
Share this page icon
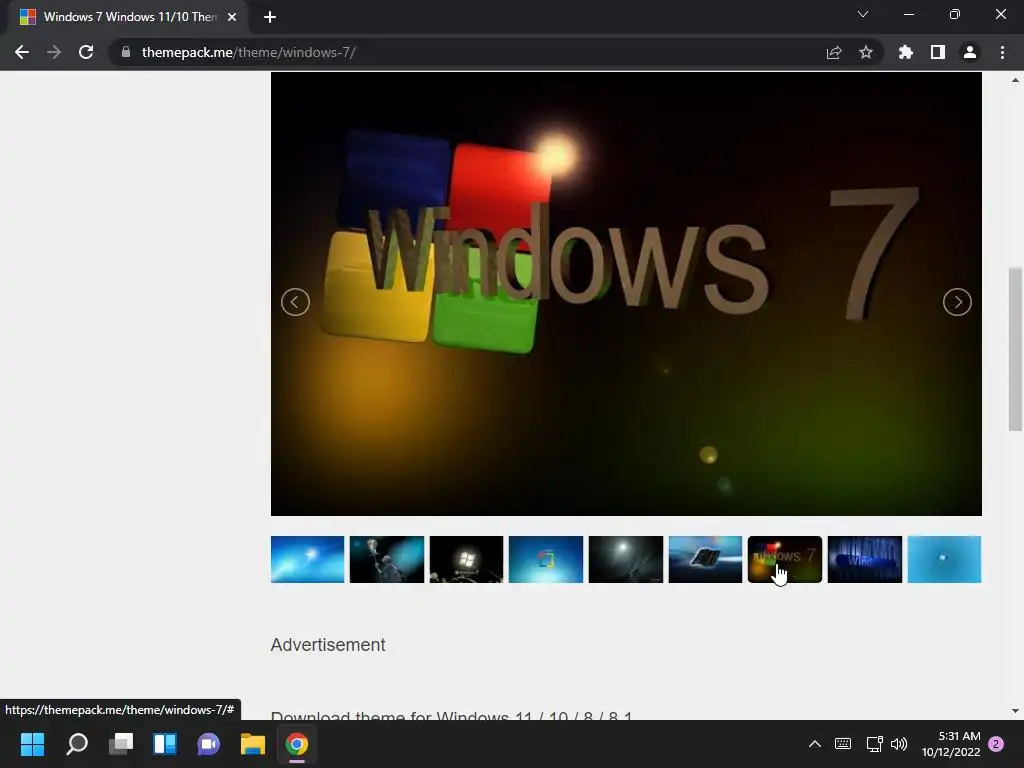(x=834, y=52)
